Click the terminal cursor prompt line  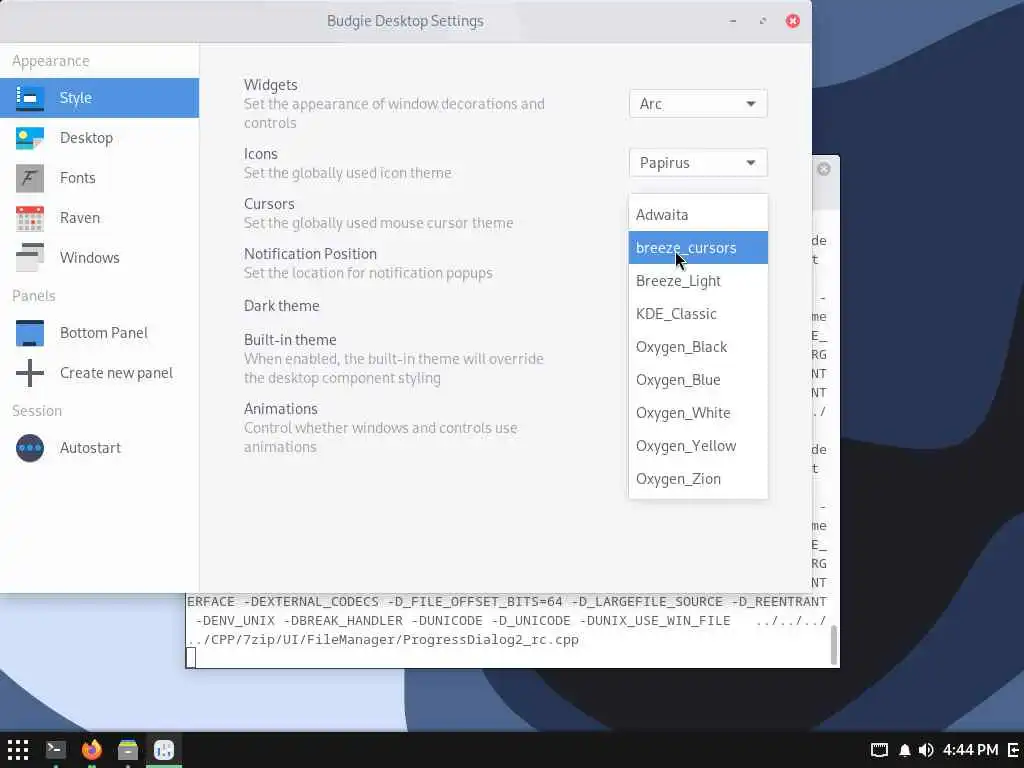click(x=191, y=658)
